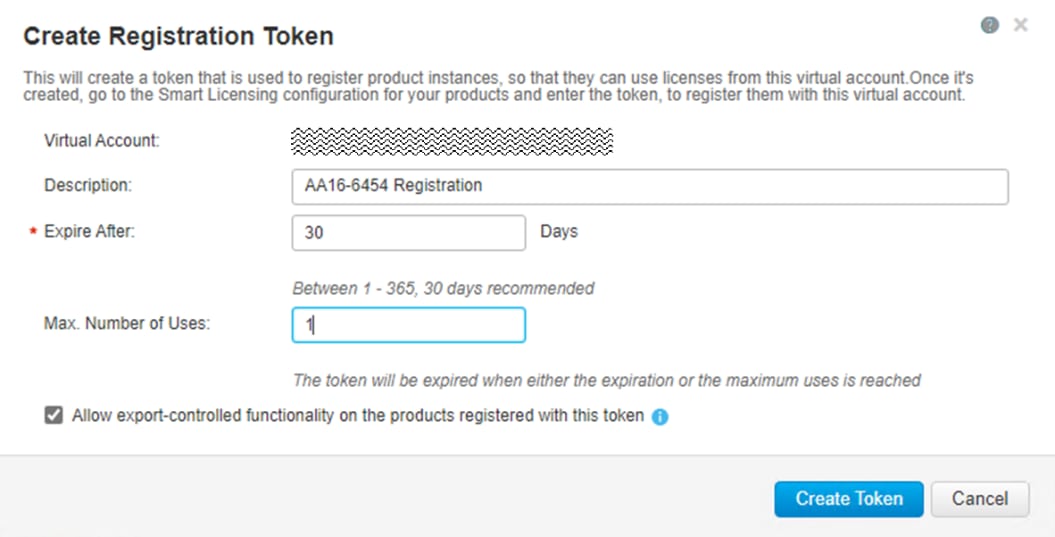Click the 'Days' unit label
Image resolution: width=1055 pixels, height=537 pixels.
point(559,231)
